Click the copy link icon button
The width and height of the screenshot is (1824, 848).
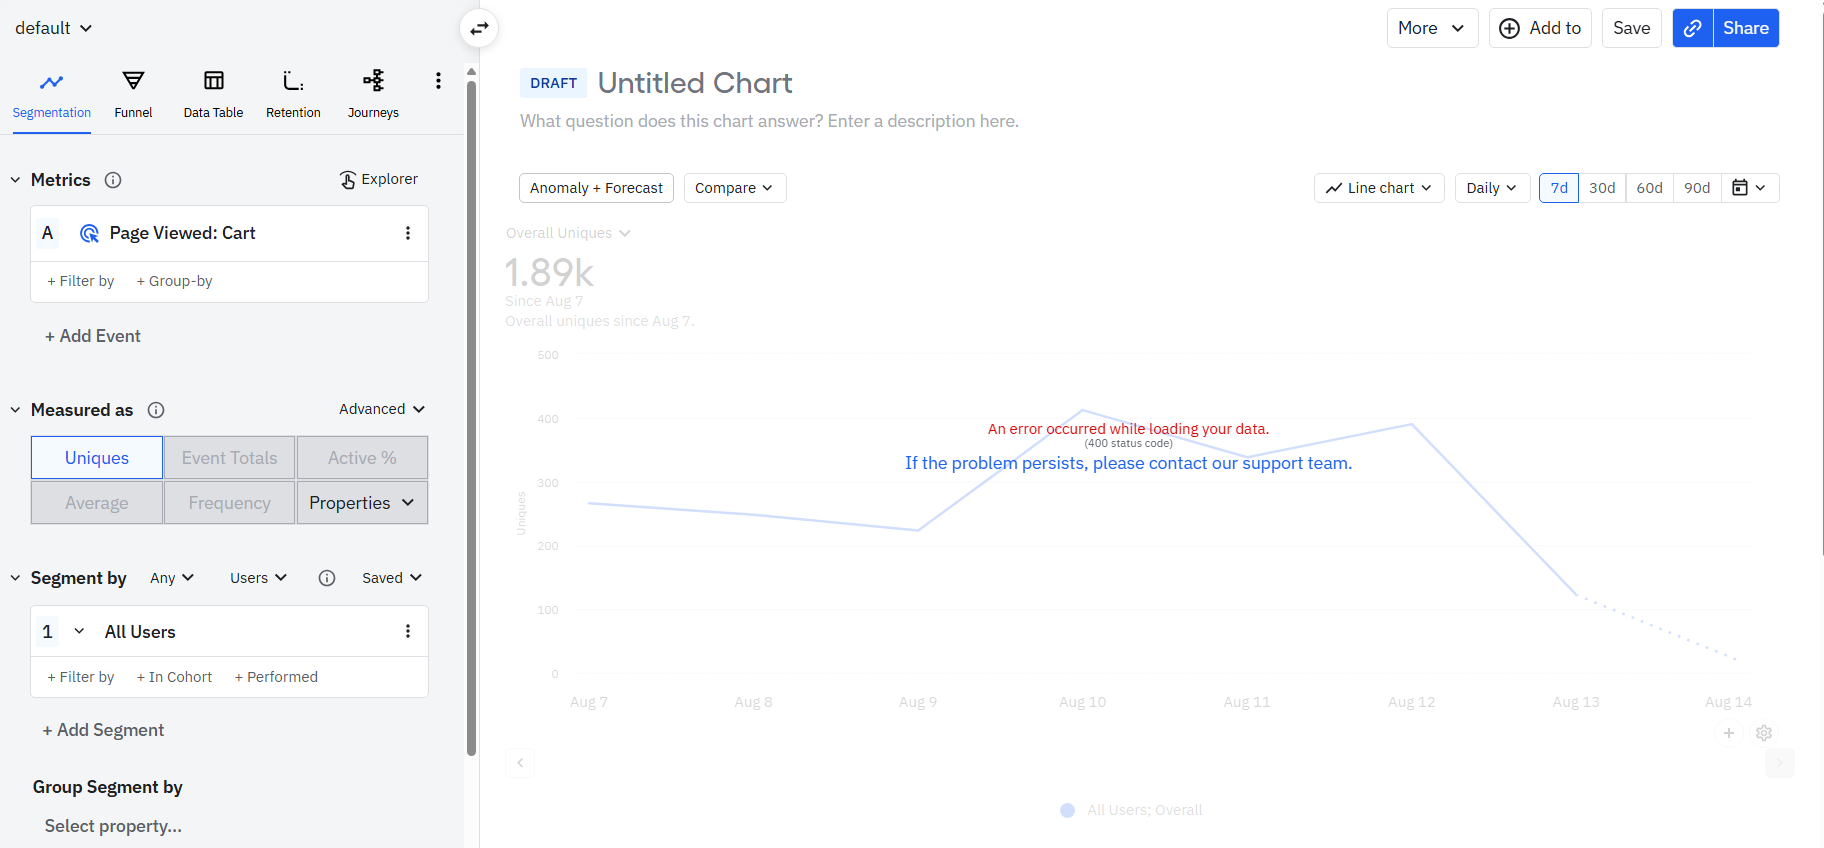pos(1692,28)
